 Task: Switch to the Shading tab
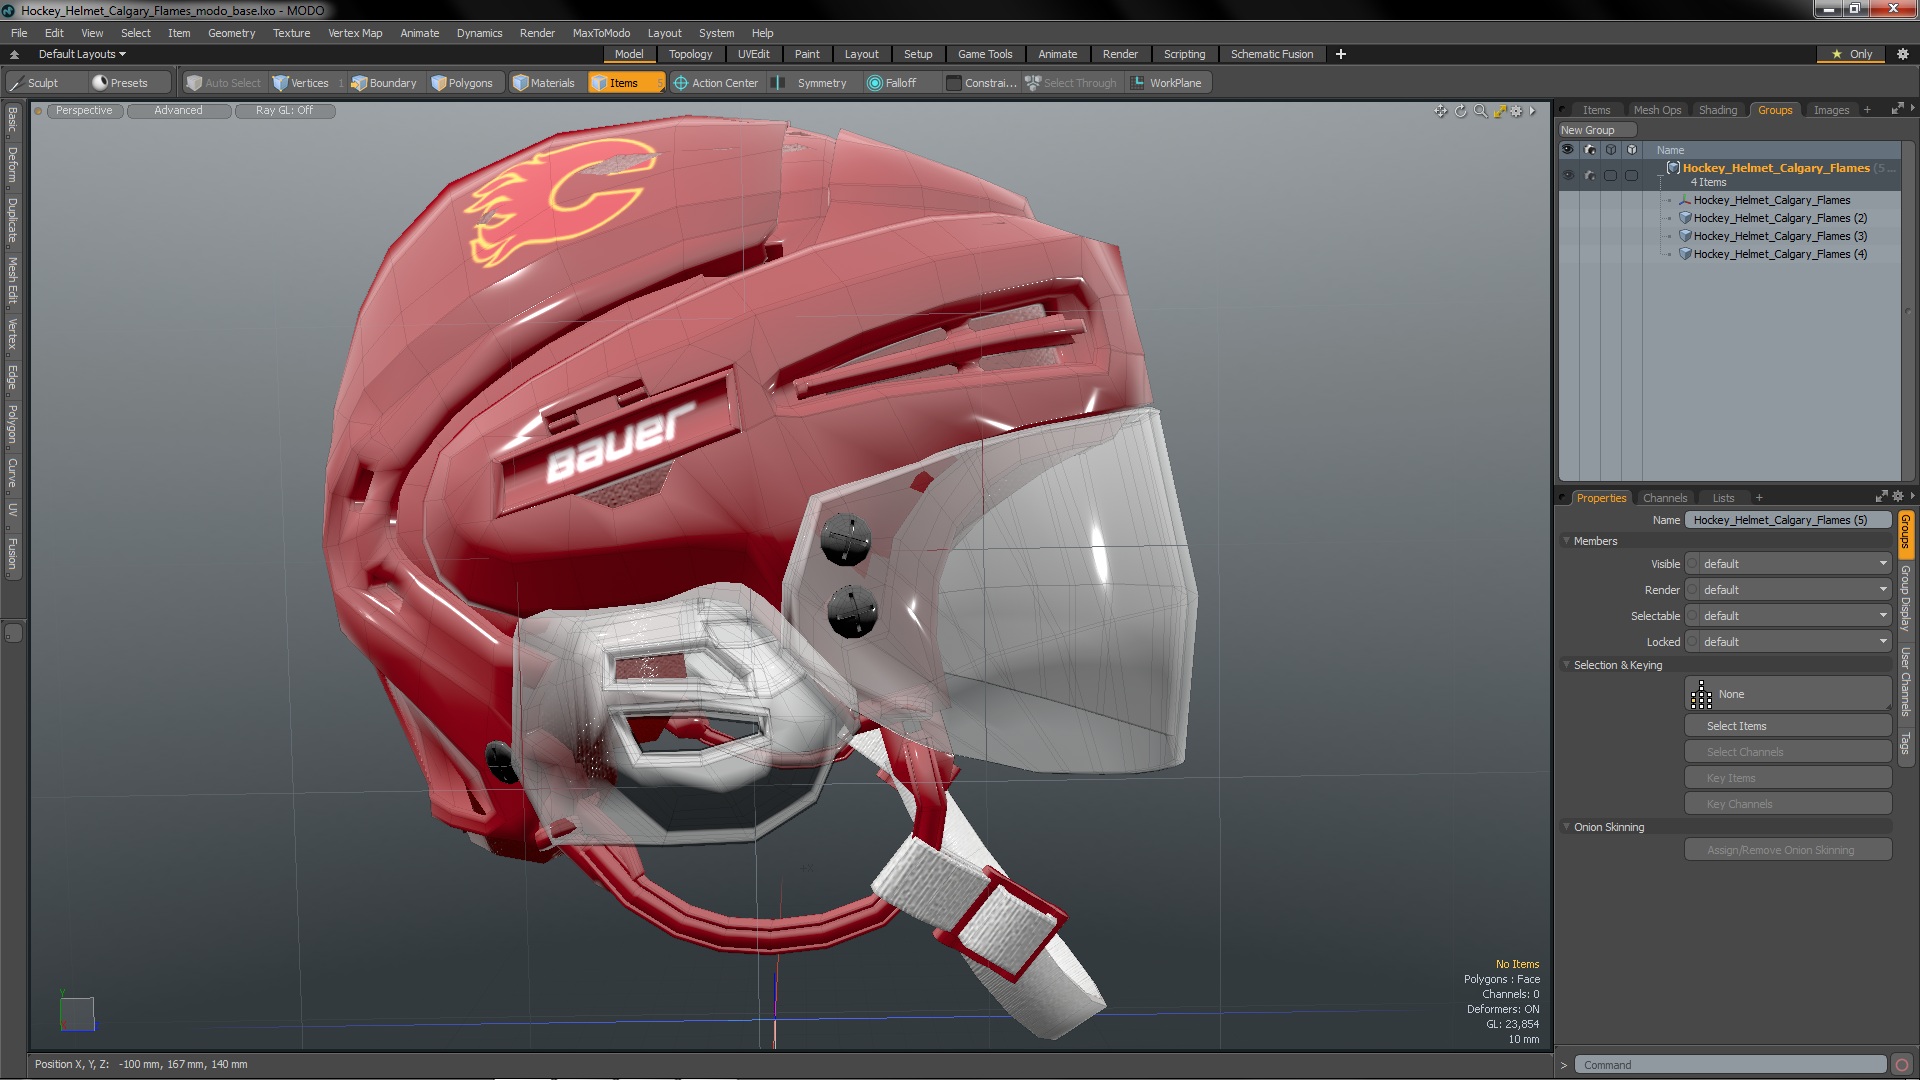coord(1717,110)
